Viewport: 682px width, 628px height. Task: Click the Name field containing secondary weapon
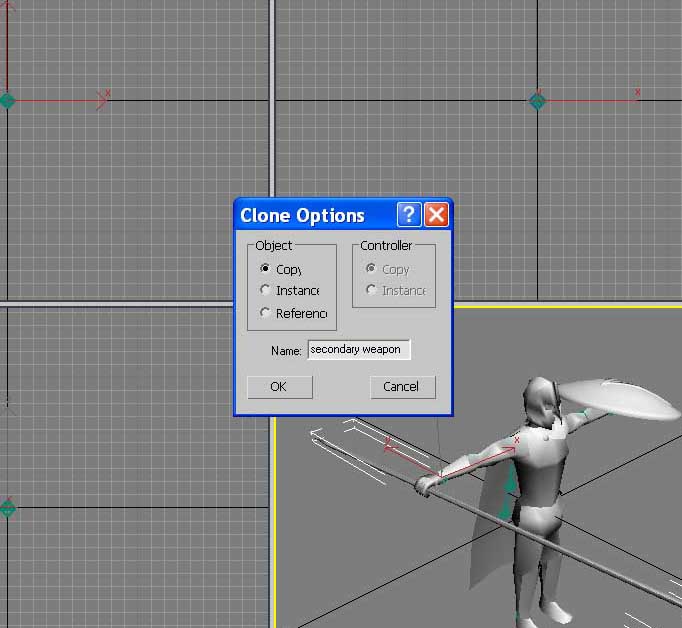pos(359,350)
